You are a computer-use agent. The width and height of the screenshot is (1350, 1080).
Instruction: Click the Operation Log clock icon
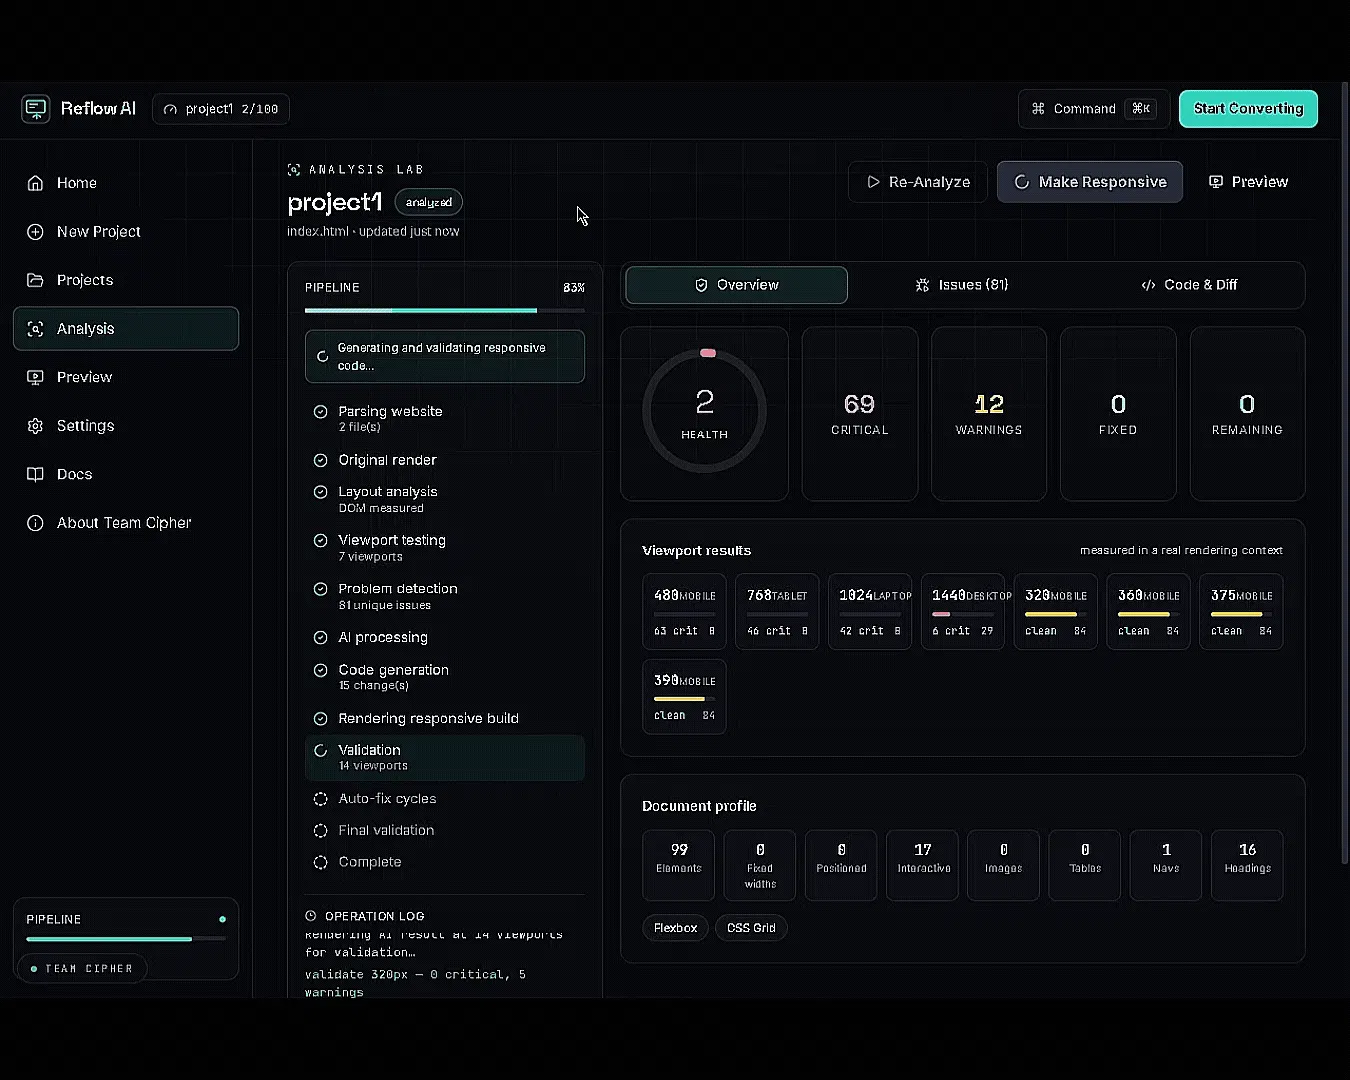click(x=310, y=916)
